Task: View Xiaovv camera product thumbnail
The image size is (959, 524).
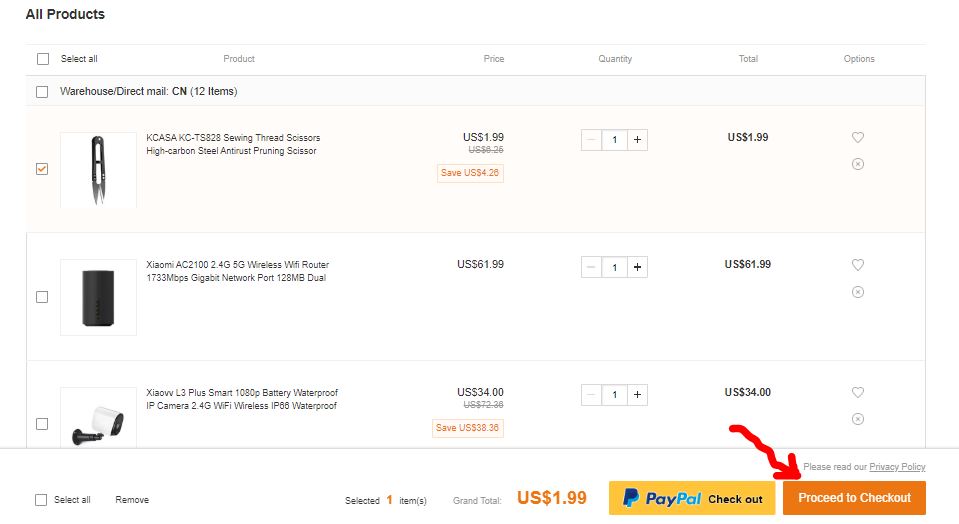Action: pyautogui.click(x=98, y=418)
